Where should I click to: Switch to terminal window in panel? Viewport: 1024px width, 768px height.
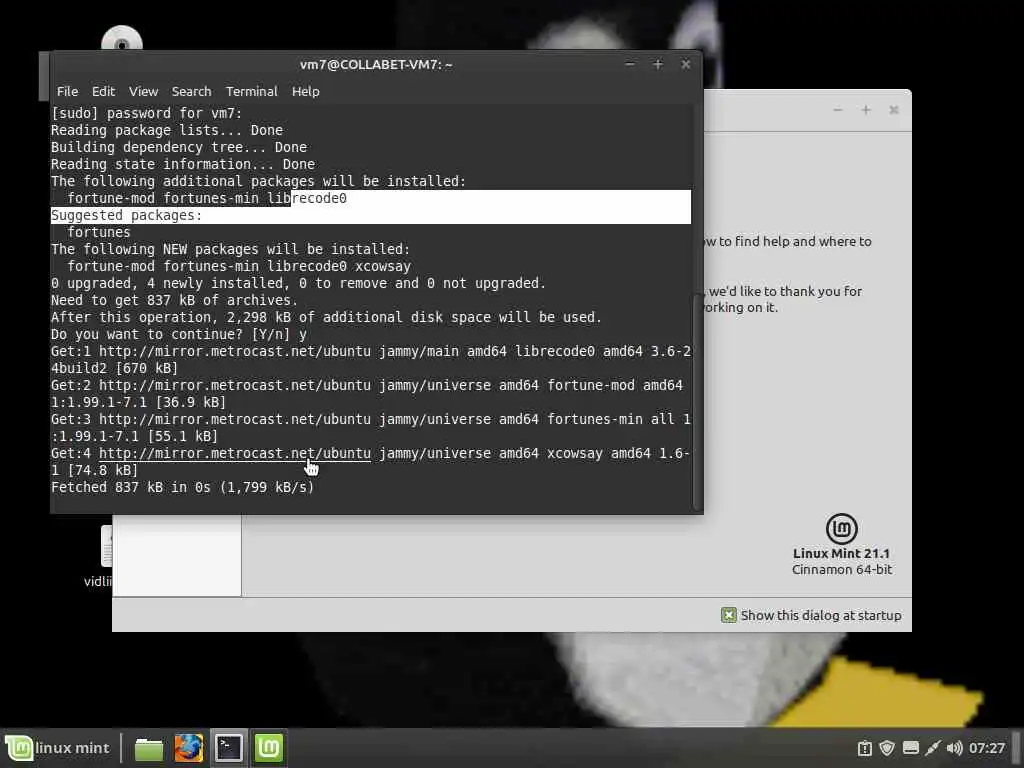point(229,748)
